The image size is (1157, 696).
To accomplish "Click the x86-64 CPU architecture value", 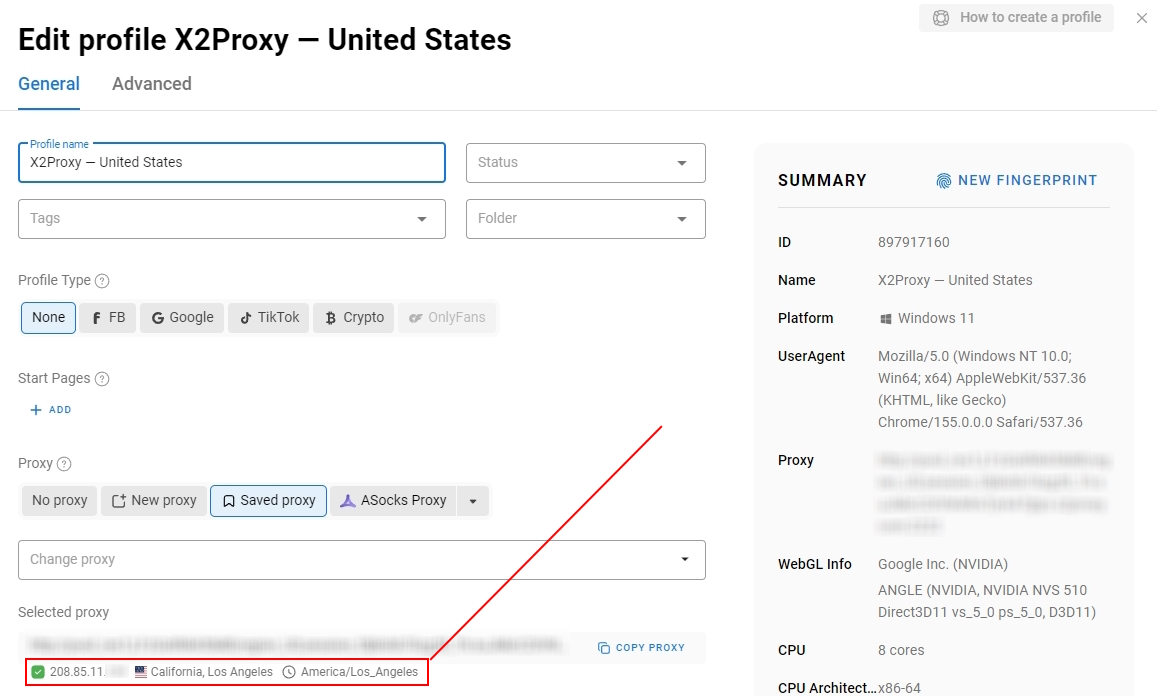I will [x=899, y=688].
